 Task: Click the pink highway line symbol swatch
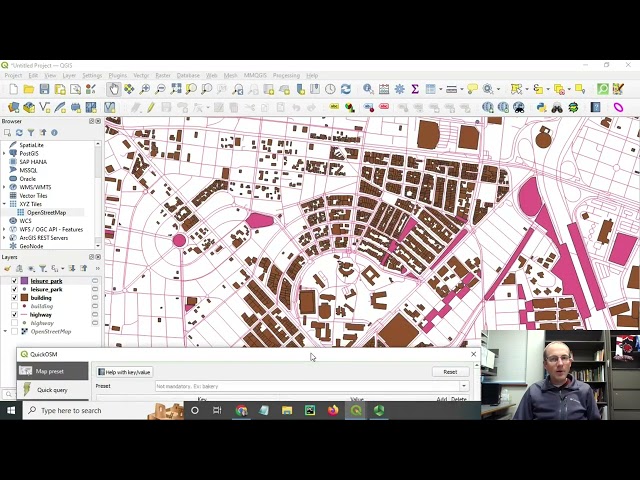coord(24,315)
